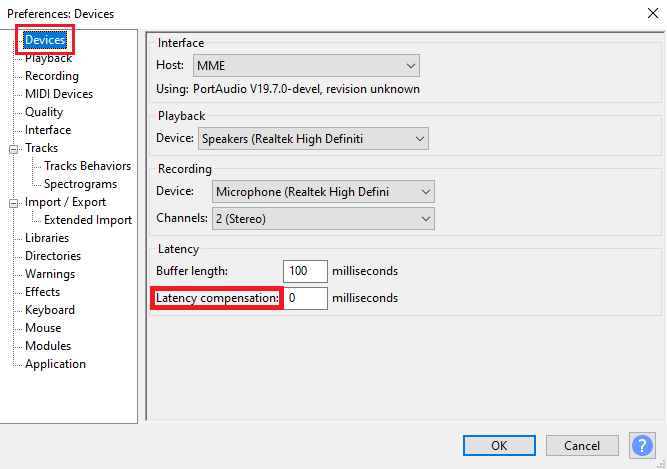Open the Playback Device dropdown for Speakers
The width and height of the screenshot is (667, 469).
[313, 139]
